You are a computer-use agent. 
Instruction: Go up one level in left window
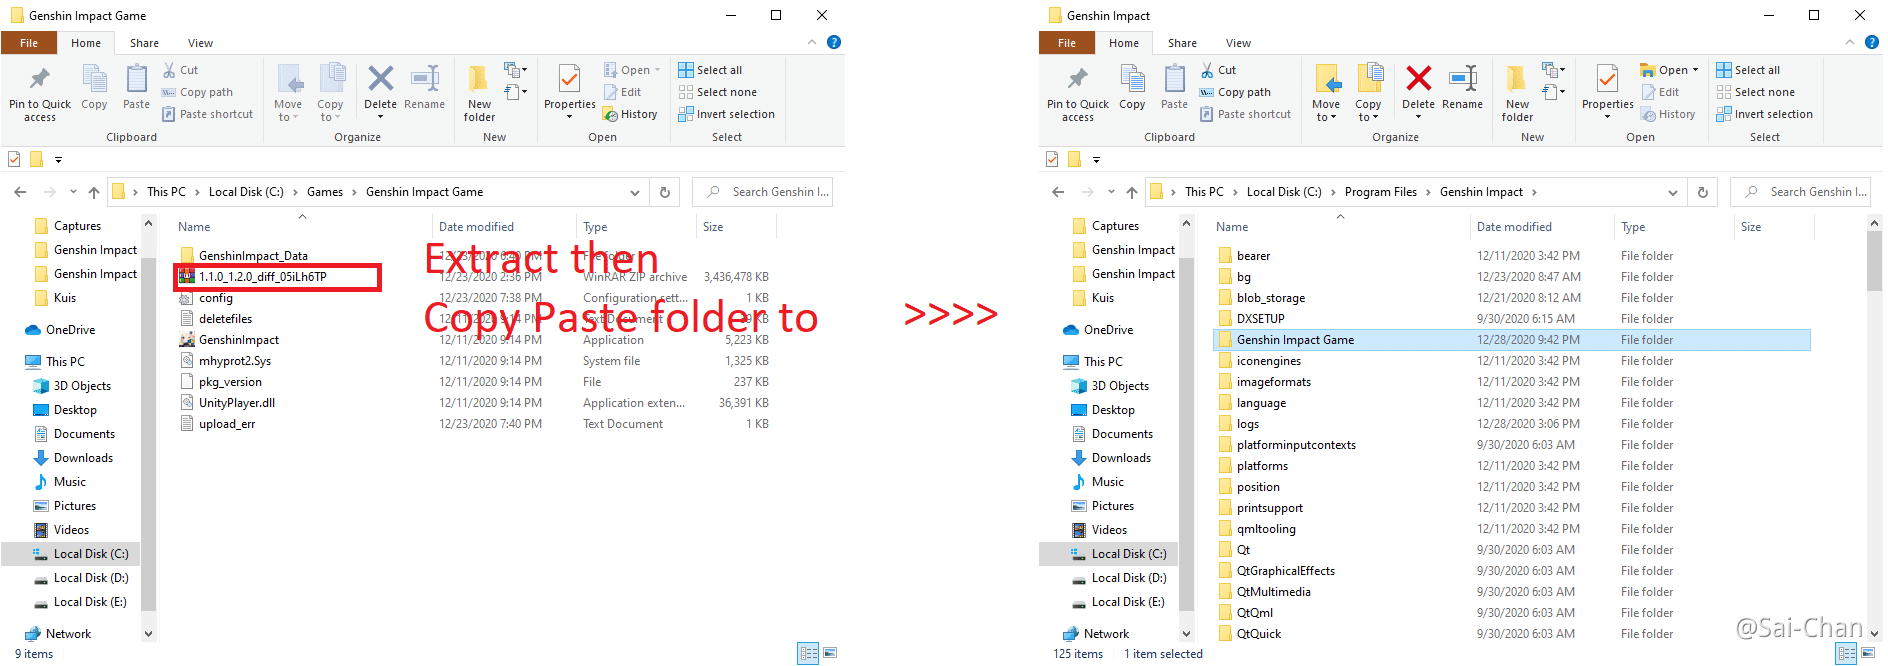(x=94, y=192)
